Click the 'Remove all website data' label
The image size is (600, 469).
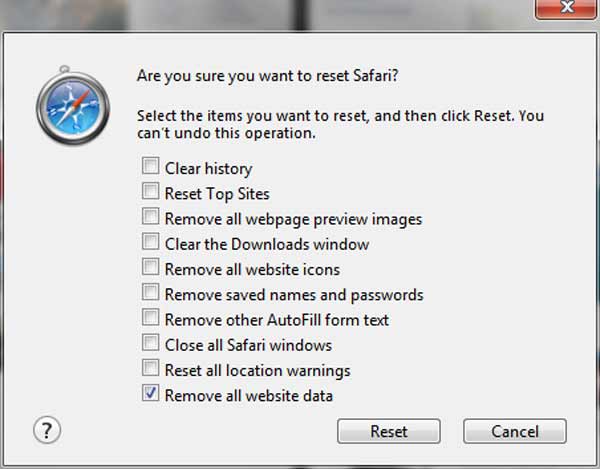(x=249, y=396)
